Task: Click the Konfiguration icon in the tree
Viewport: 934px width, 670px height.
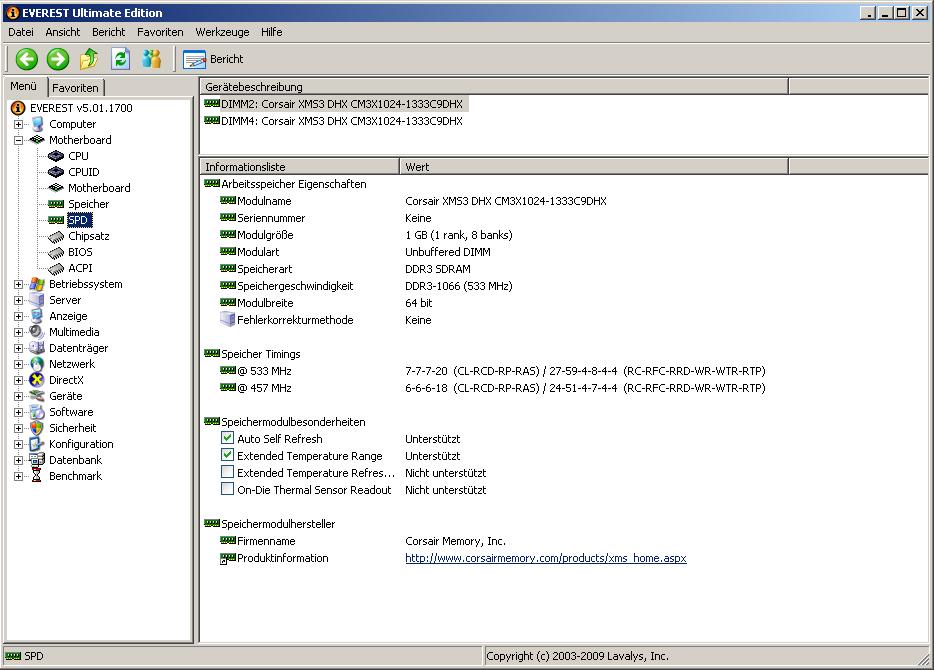Action: pos(37,444)
